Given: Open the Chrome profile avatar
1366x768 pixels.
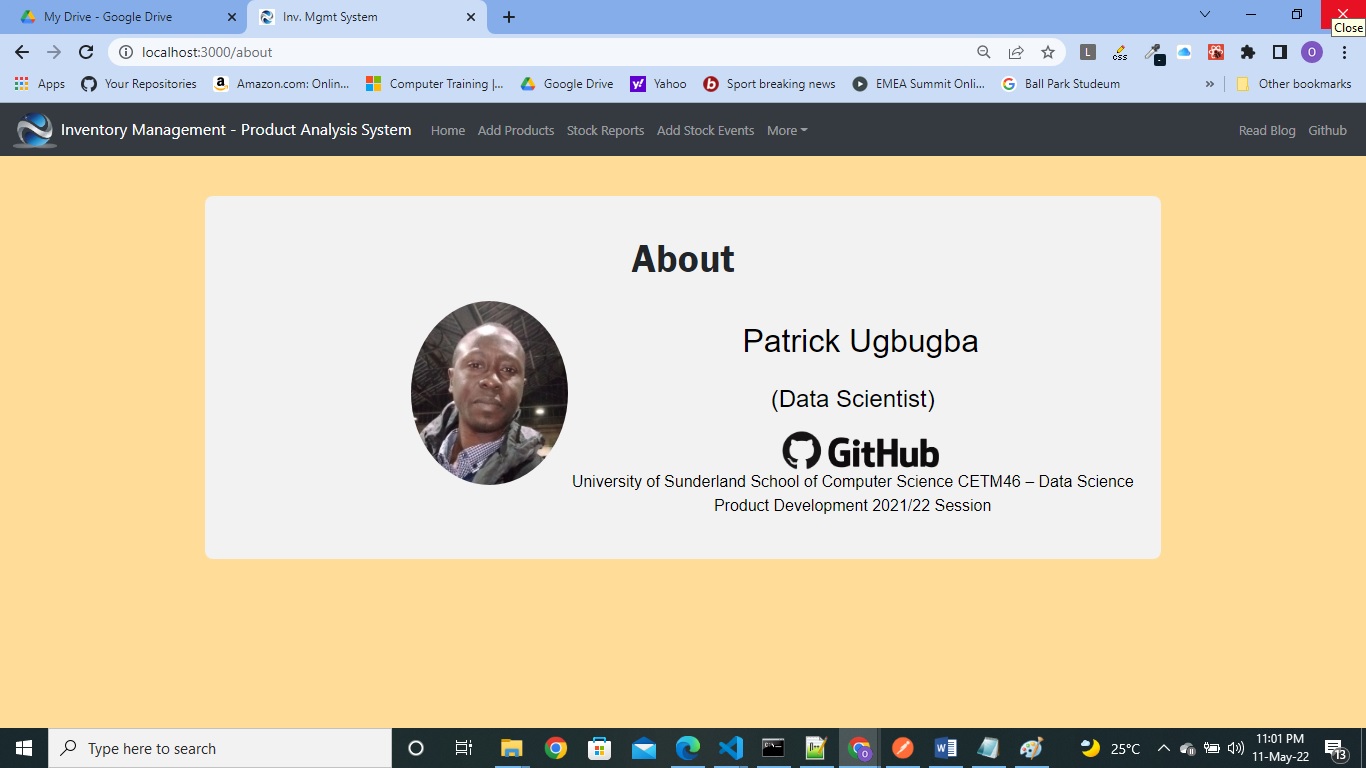Looking at the screenshot, I should (x=1310, y=52).
